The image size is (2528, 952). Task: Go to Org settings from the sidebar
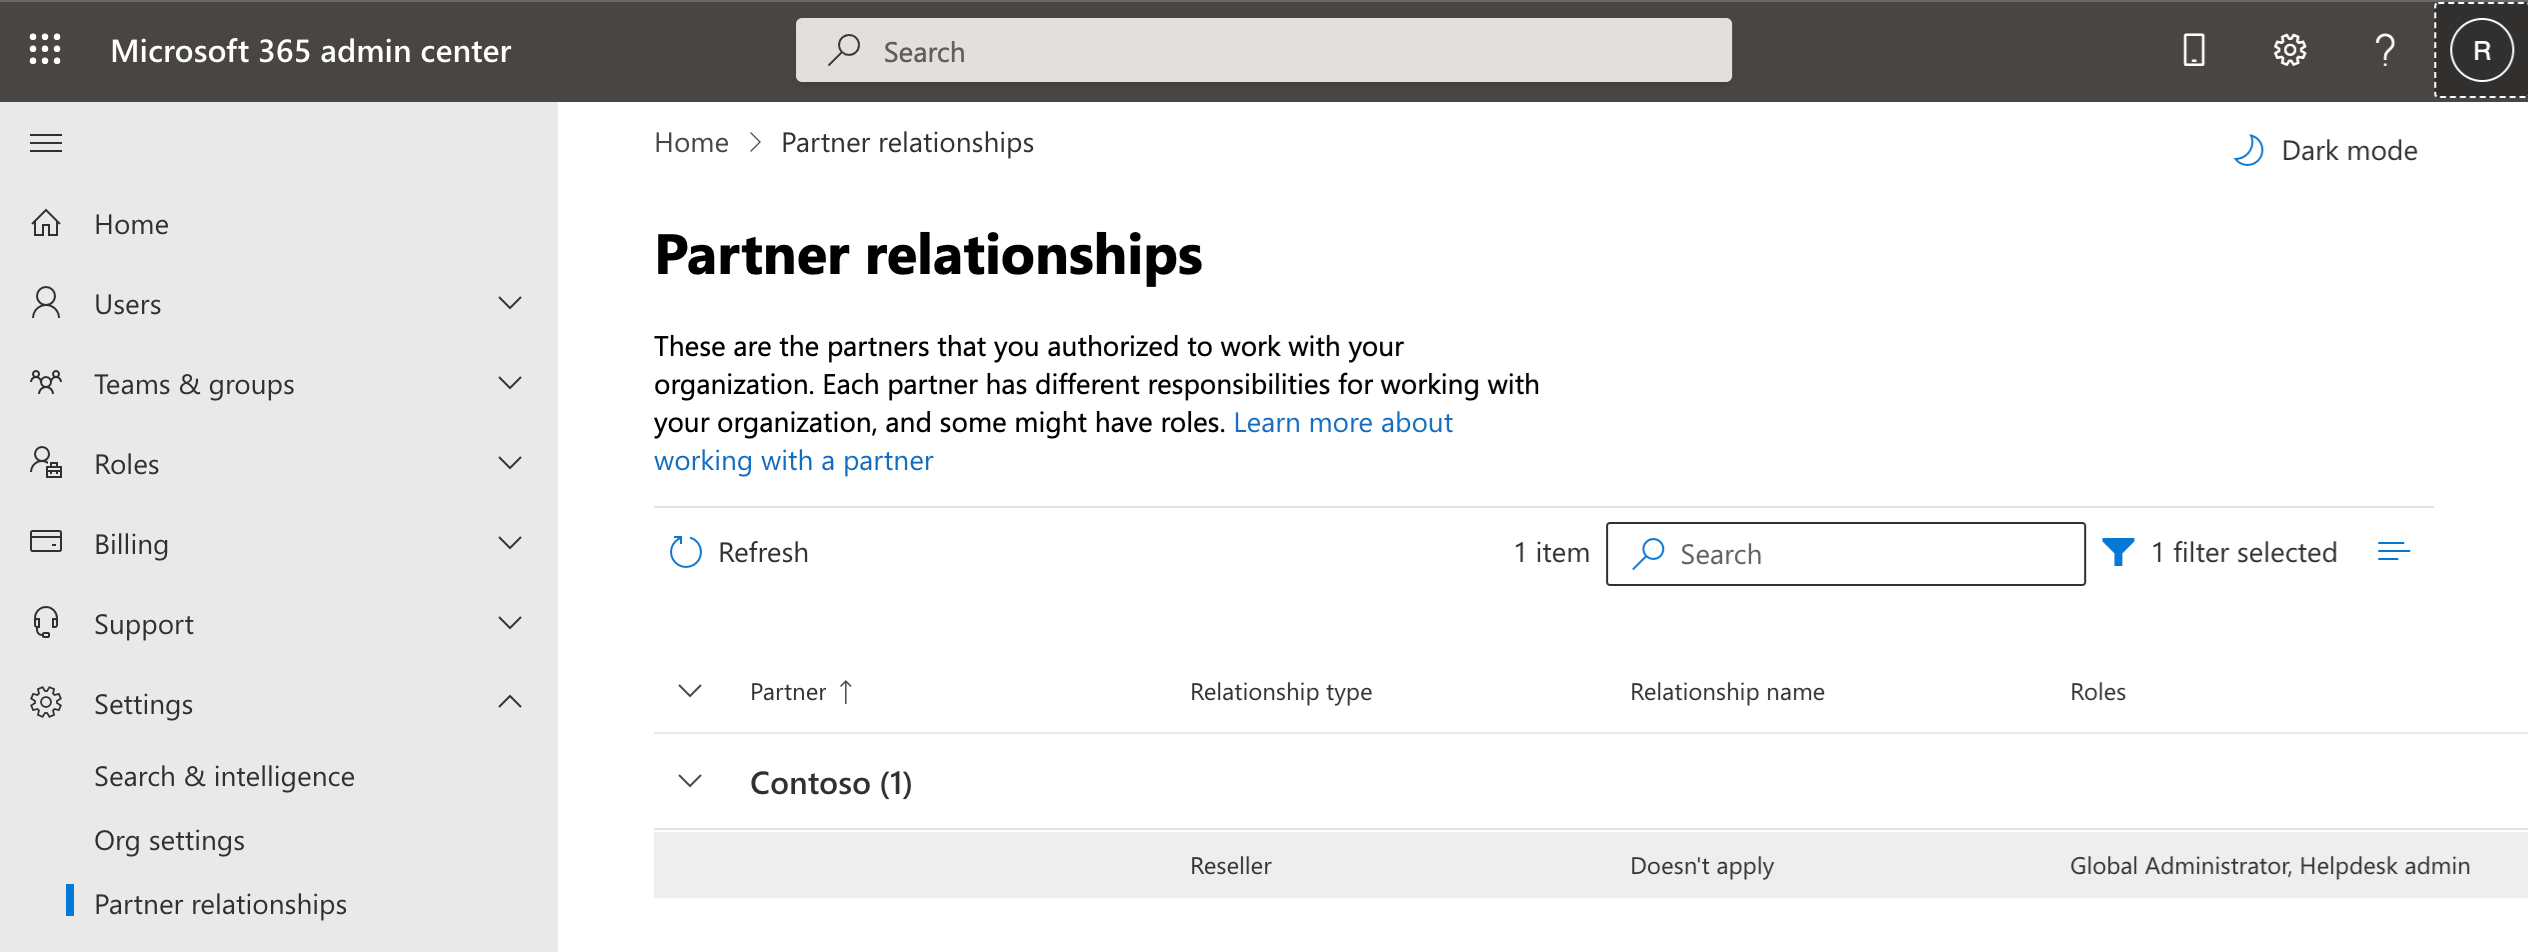click(169, 839)
